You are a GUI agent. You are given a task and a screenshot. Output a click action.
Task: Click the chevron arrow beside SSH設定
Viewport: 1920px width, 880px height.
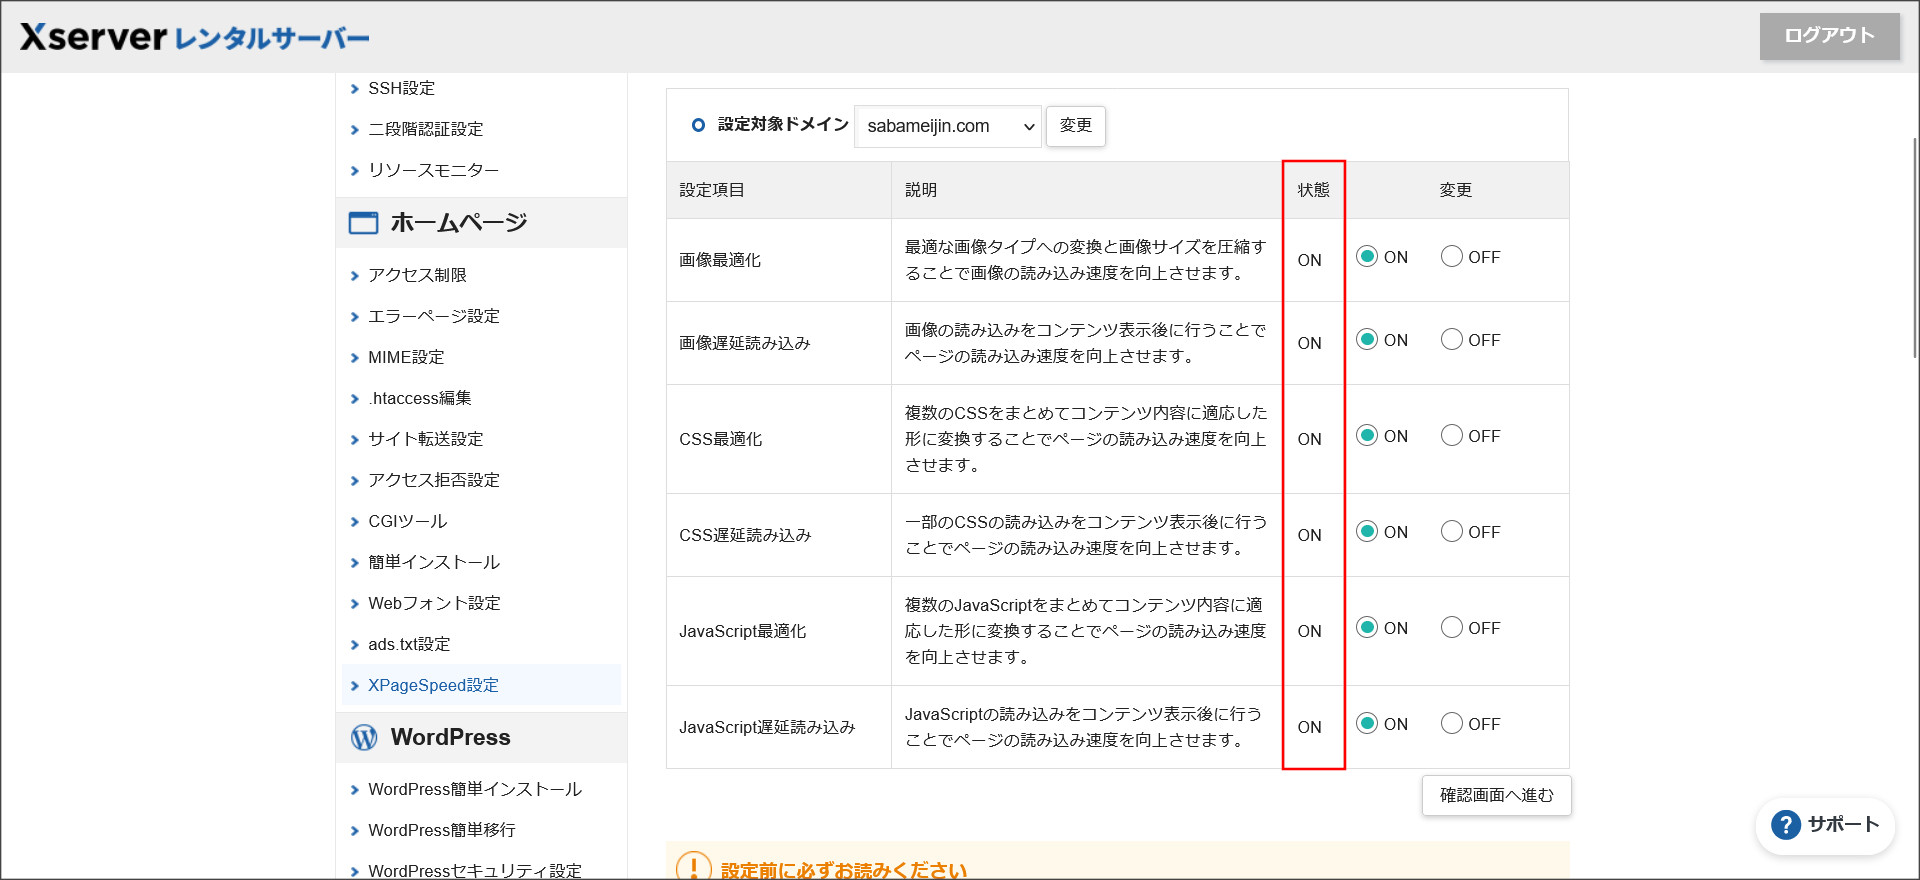point(354,89)
